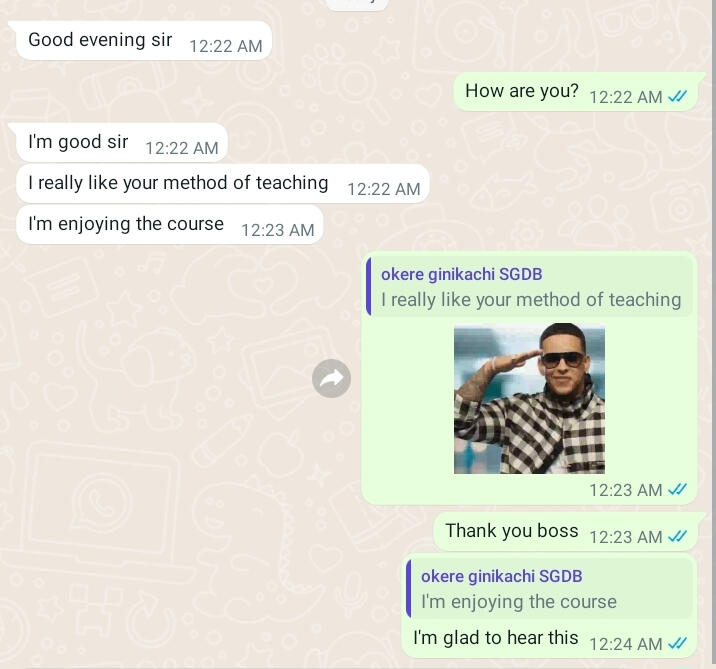Jump to quoted 'I really like your method' reply
Viewport: 716px width, 669px height.
530,286
